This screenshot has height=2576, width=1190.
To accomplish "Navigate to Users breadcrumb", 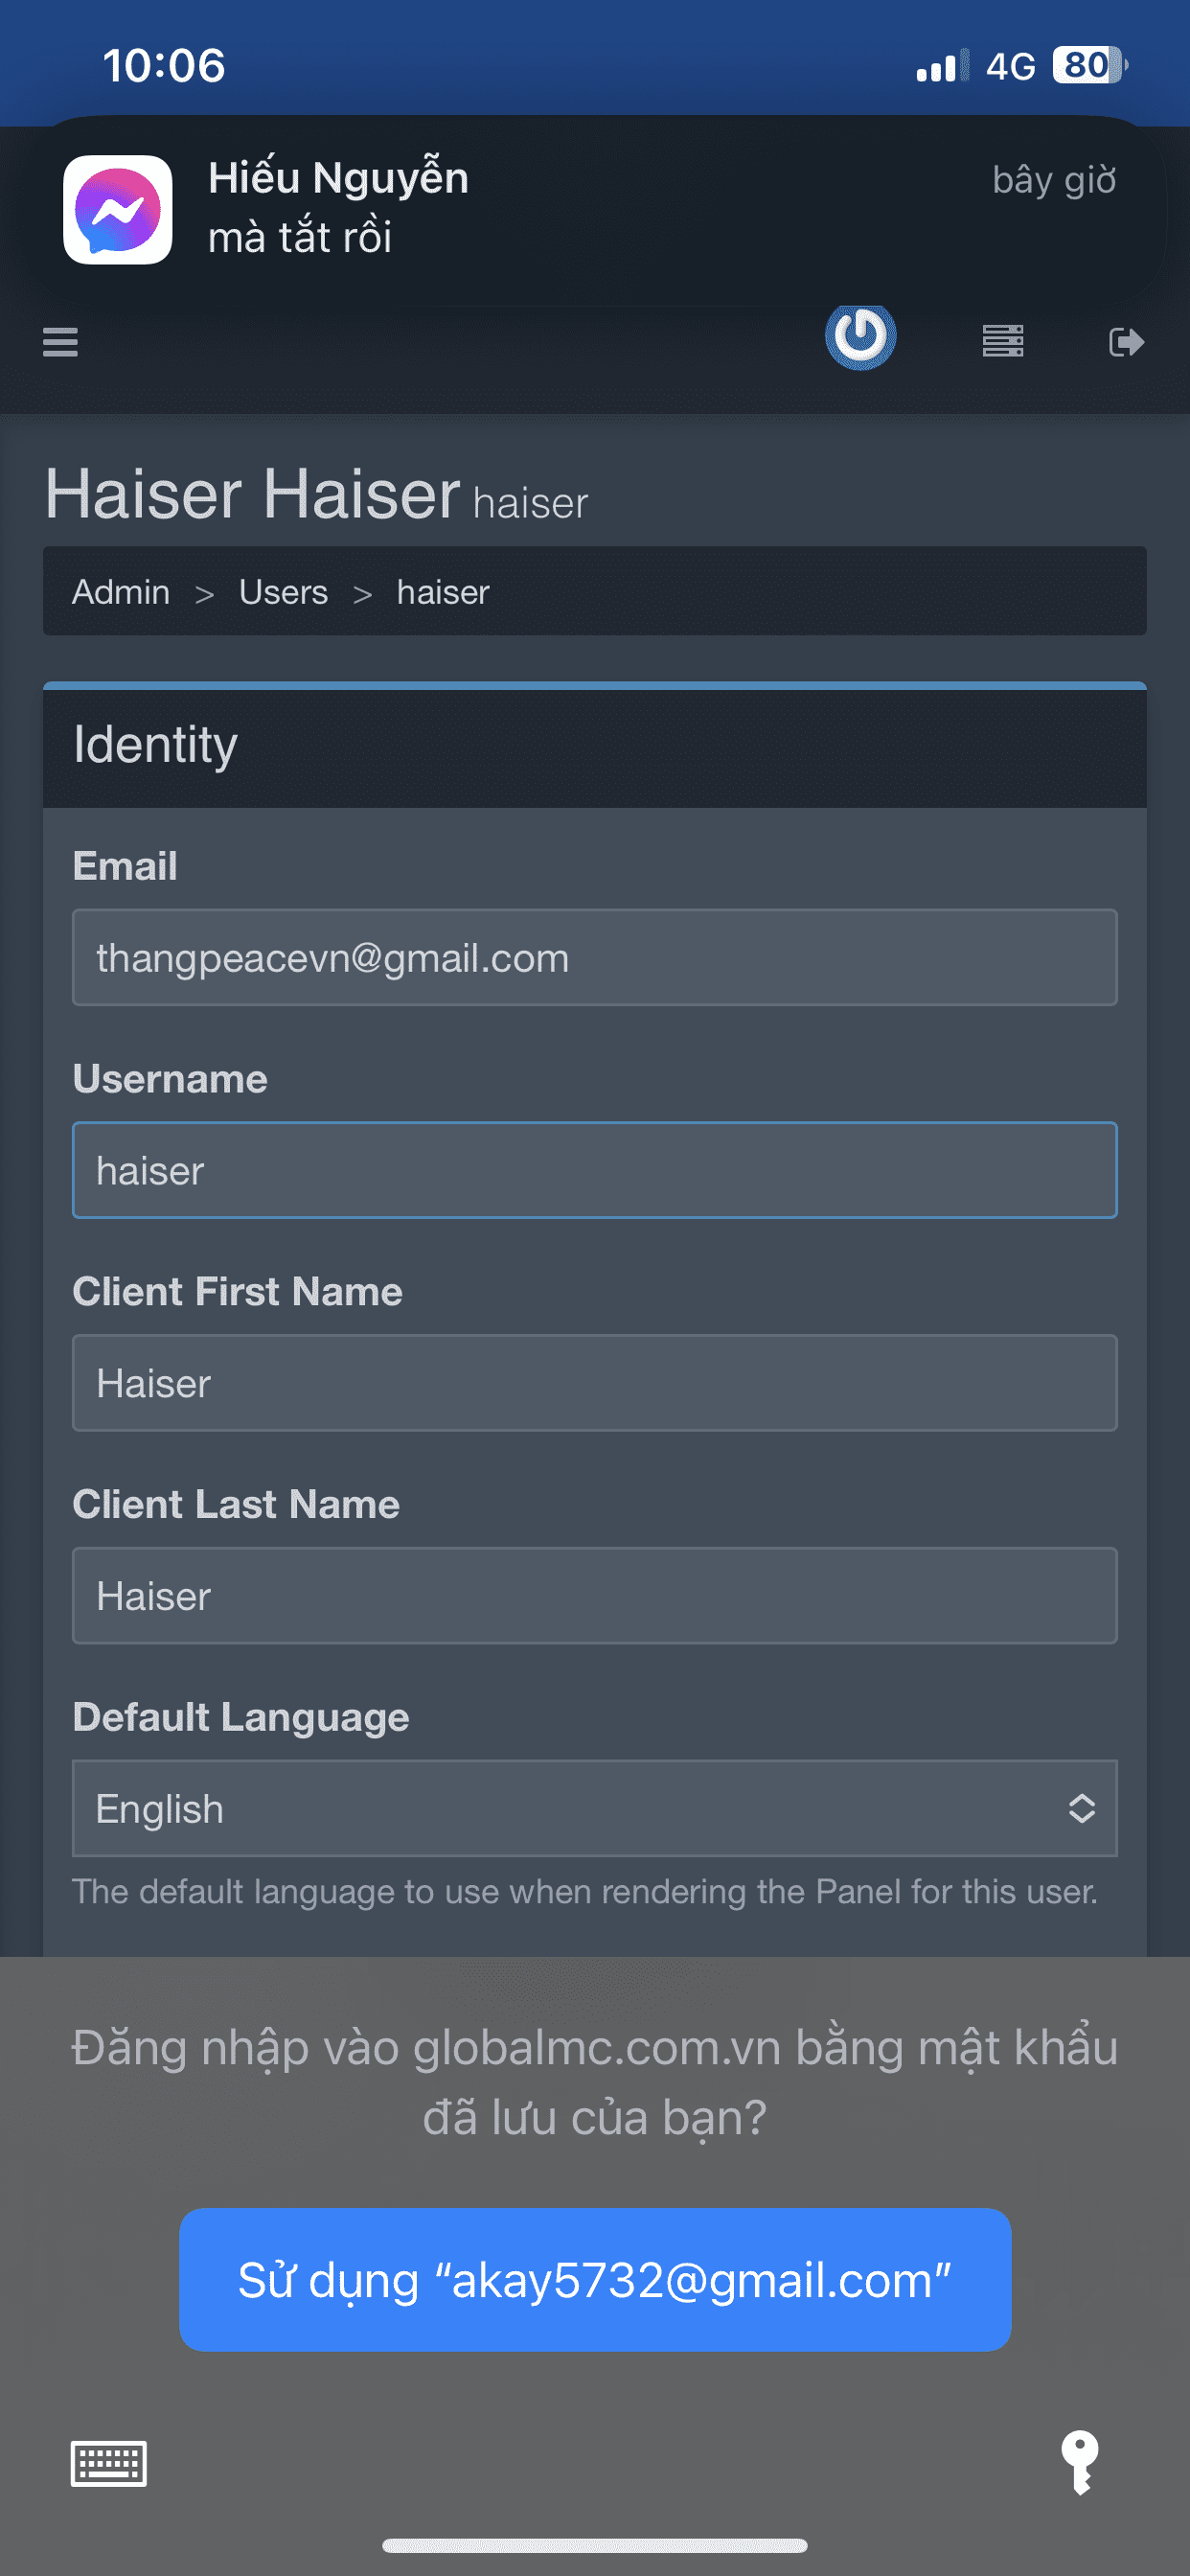I will 283,592.
